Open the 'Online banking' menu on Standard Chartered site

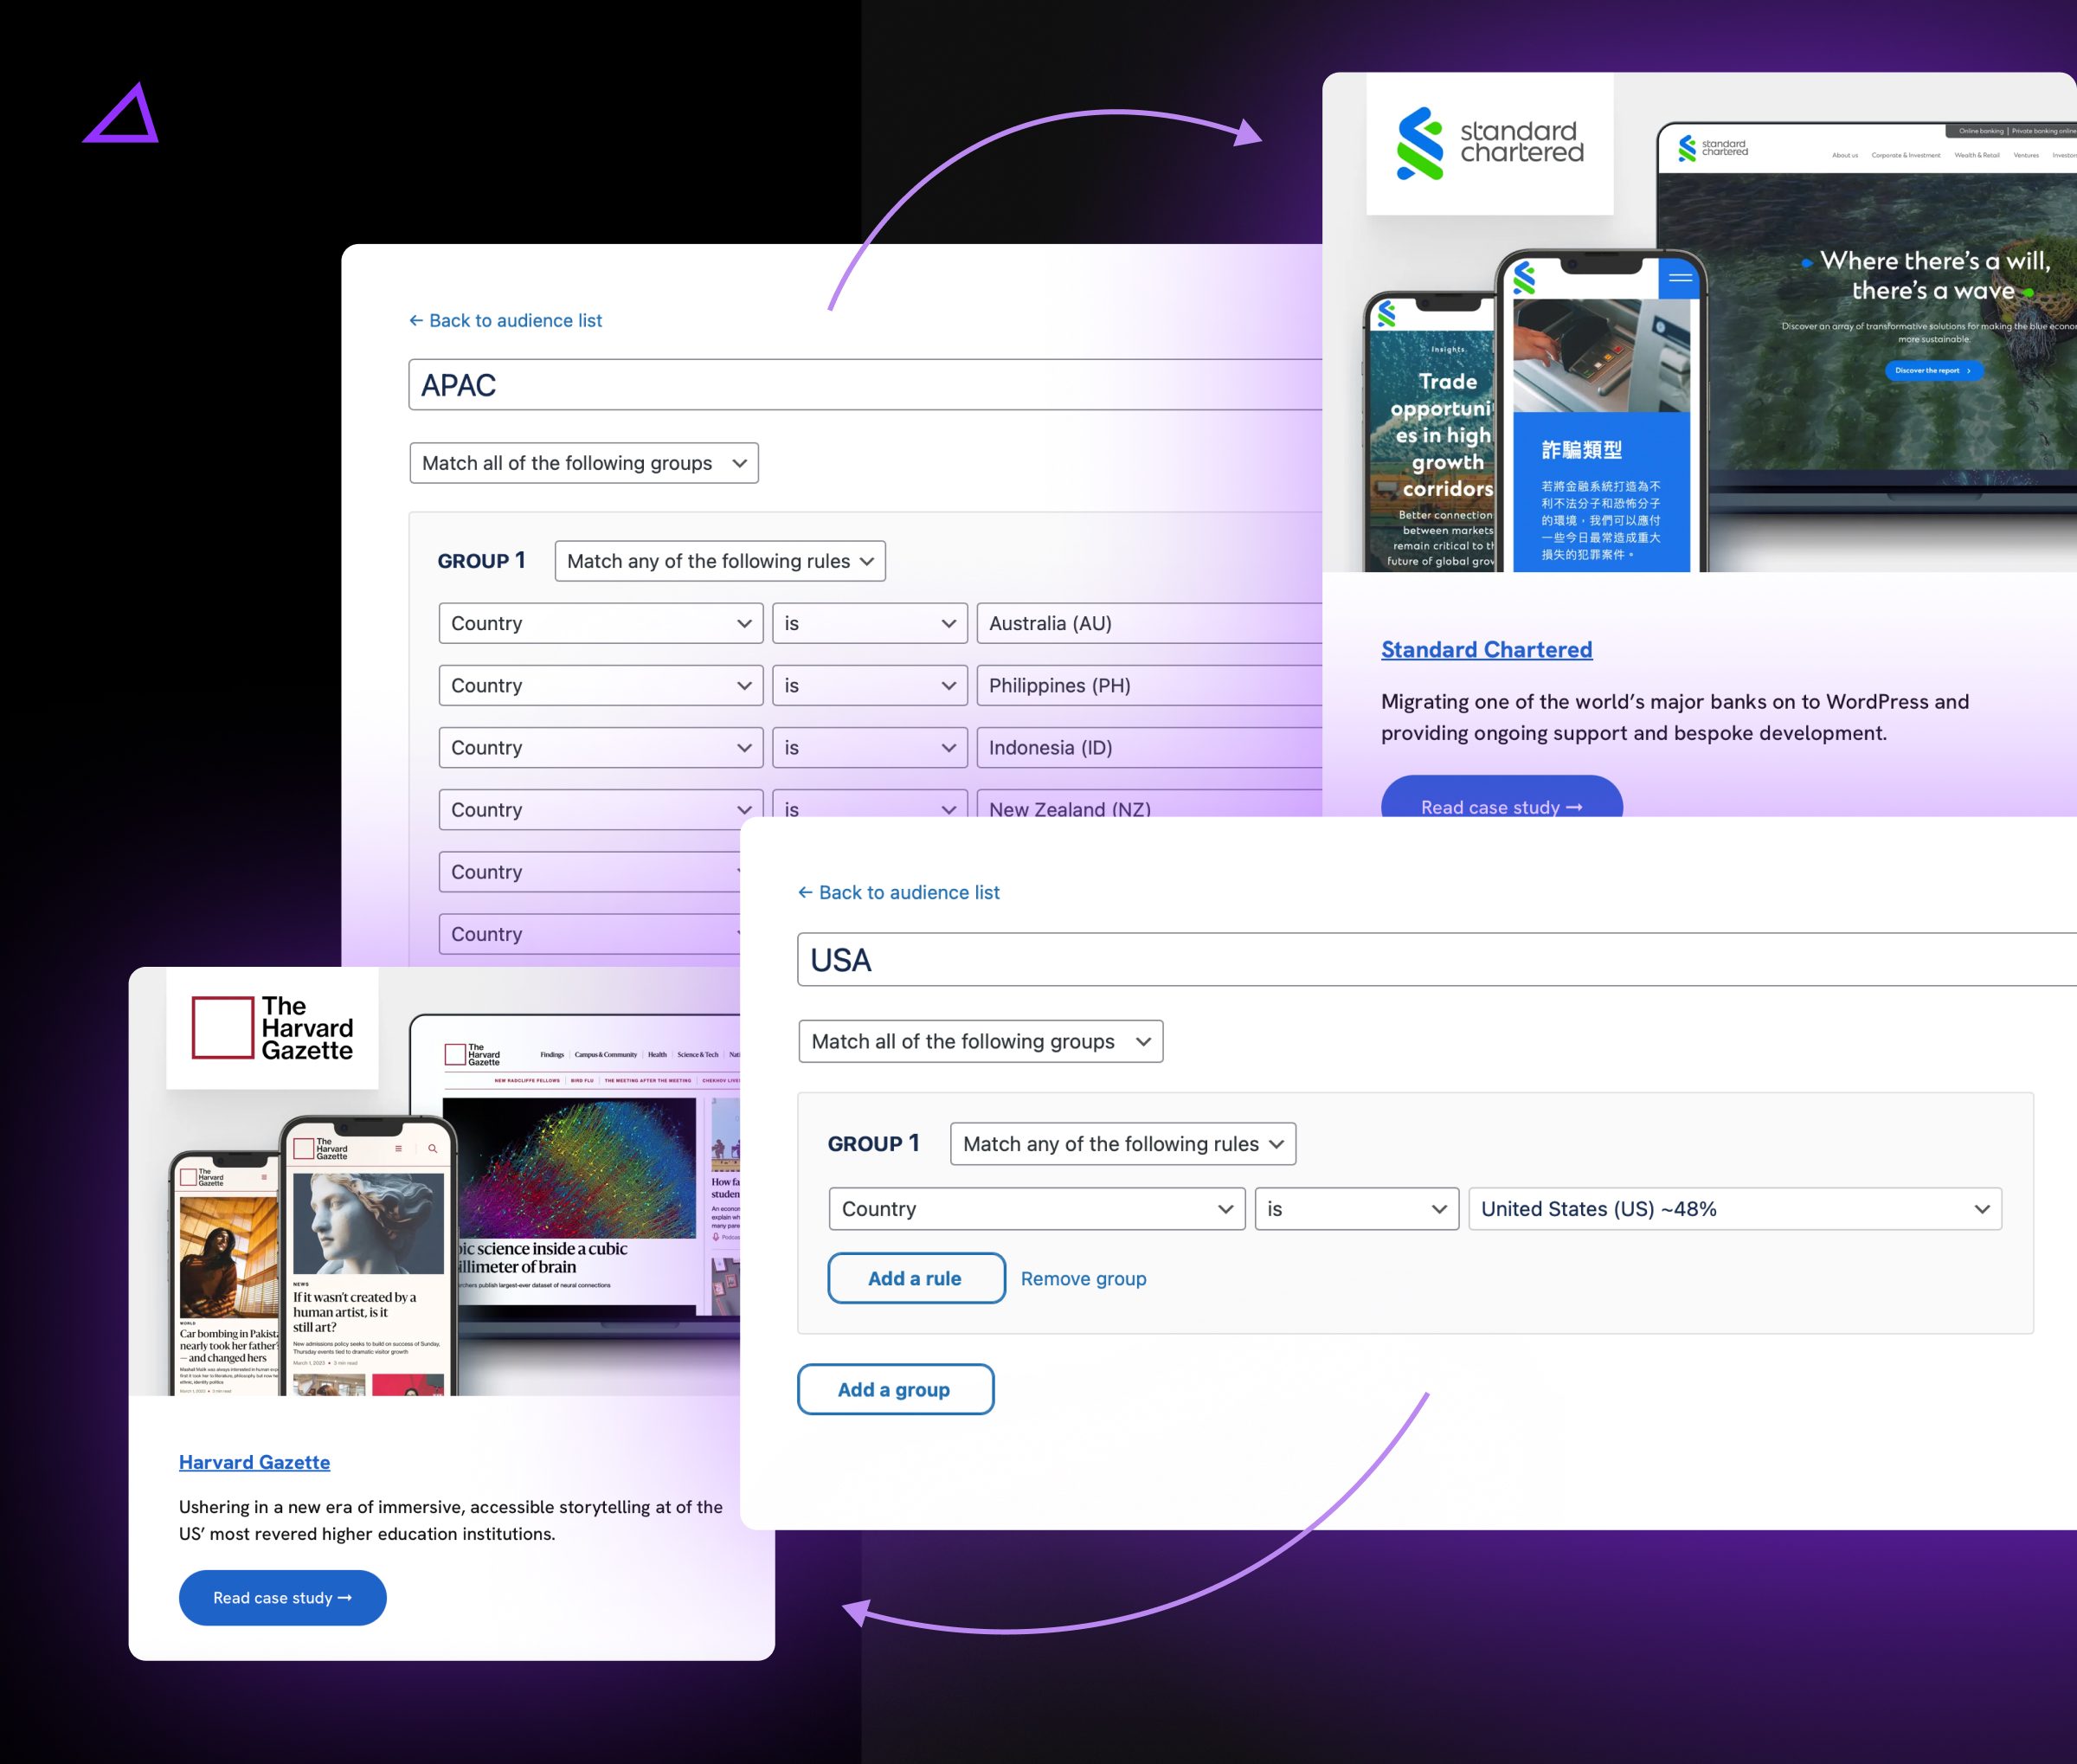coord(1982,131)
